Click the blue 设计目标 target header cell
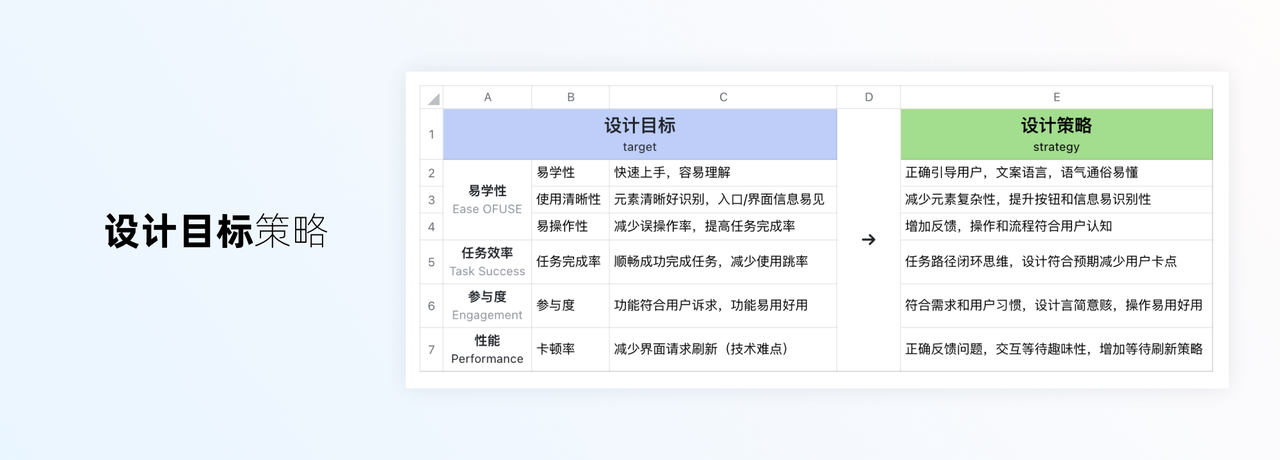1280x460 pixels. click(640, 134)
